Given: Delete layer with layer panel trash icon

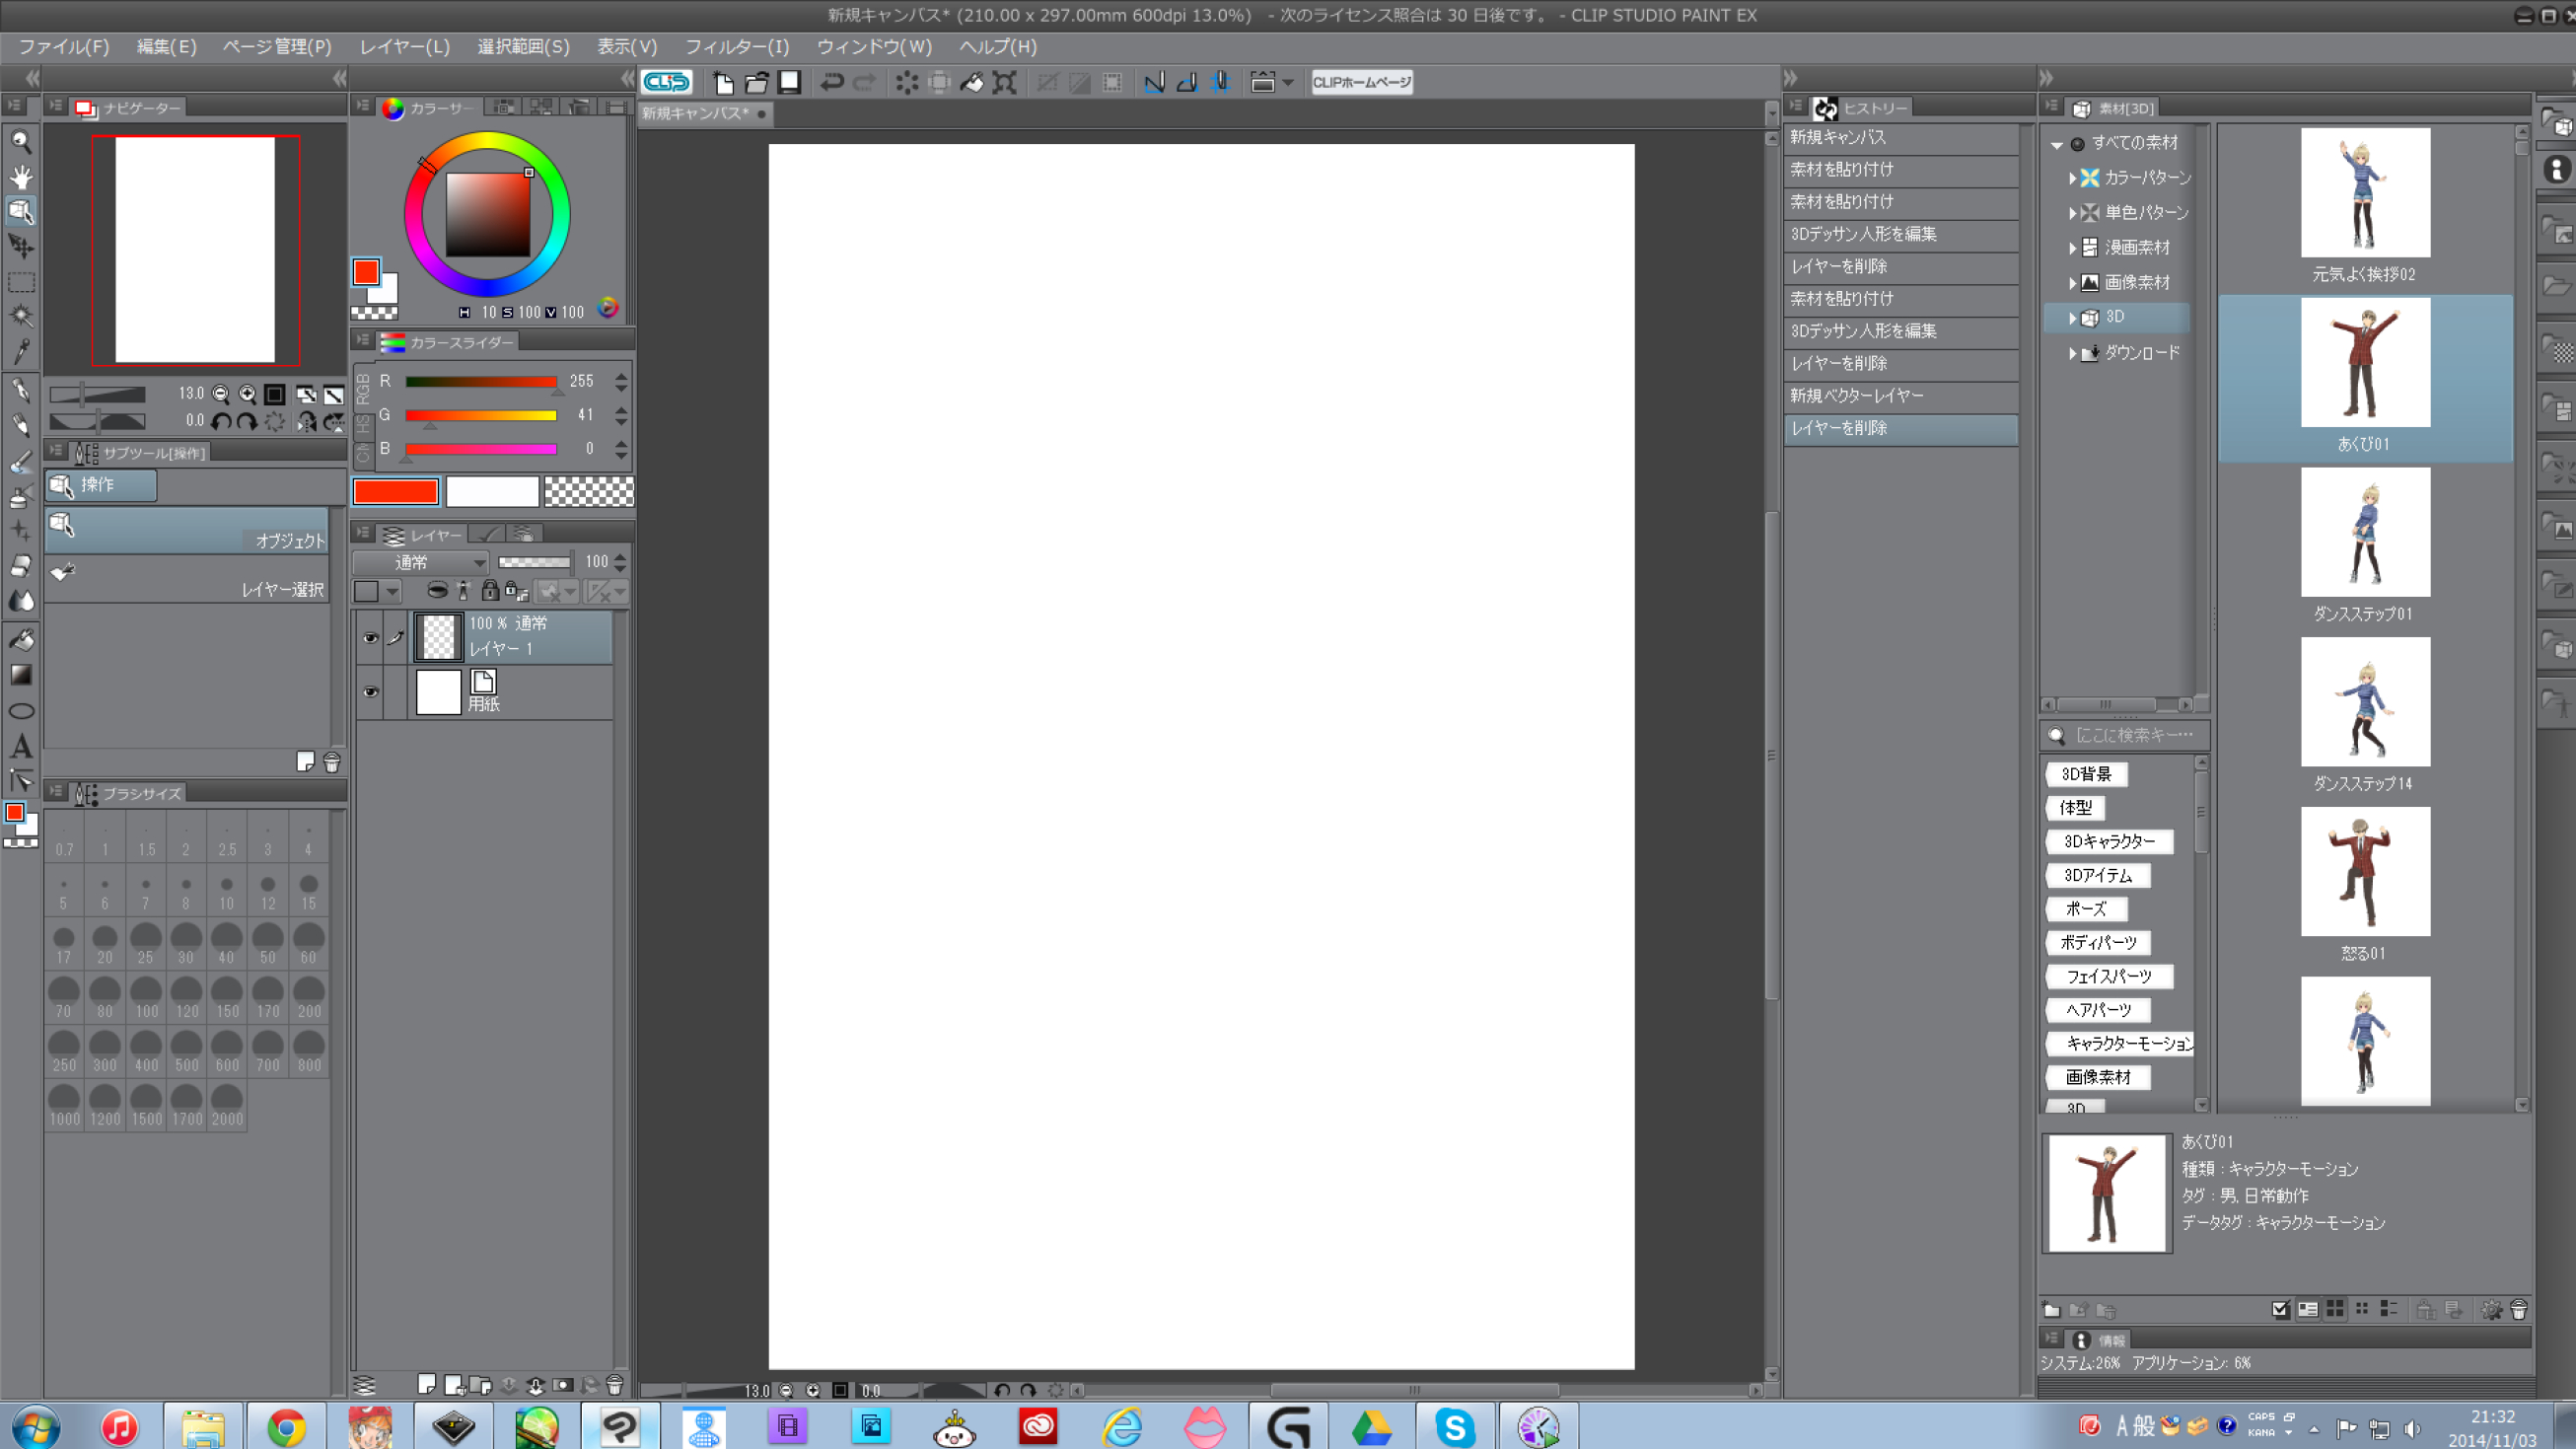Looking at the screenshot, I should tap(614, 1385).
